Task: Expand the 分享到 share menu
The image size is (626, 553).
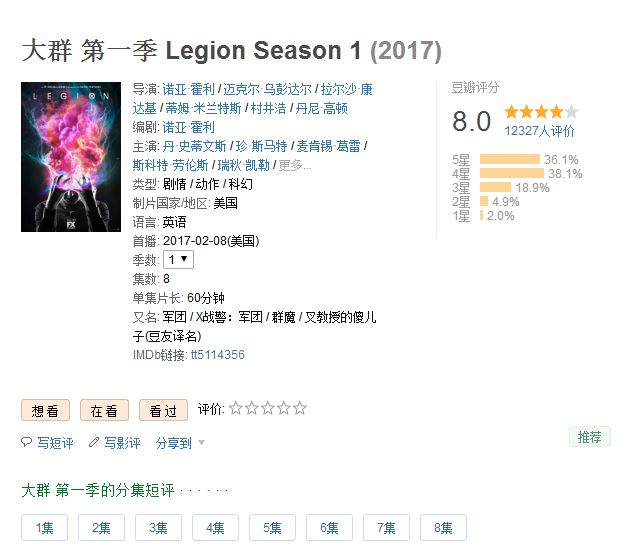Action: tap(180, 442)
